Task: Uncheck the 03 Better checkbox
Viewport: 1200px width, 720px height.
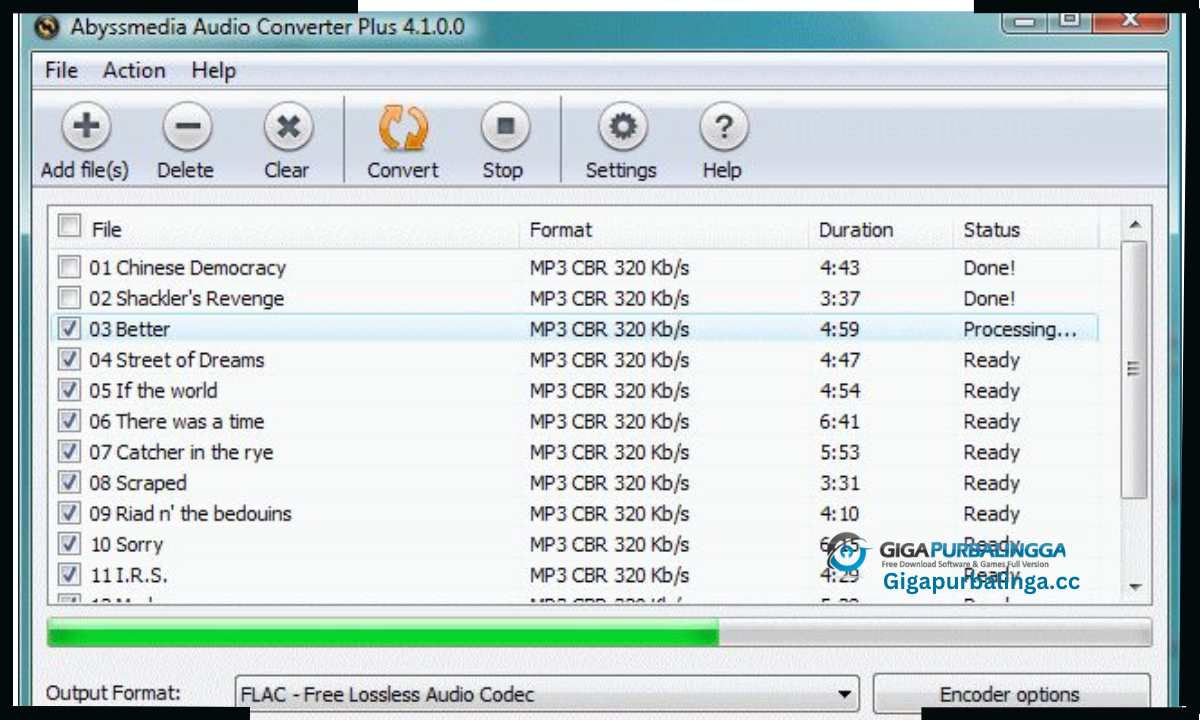Action: 69,328
